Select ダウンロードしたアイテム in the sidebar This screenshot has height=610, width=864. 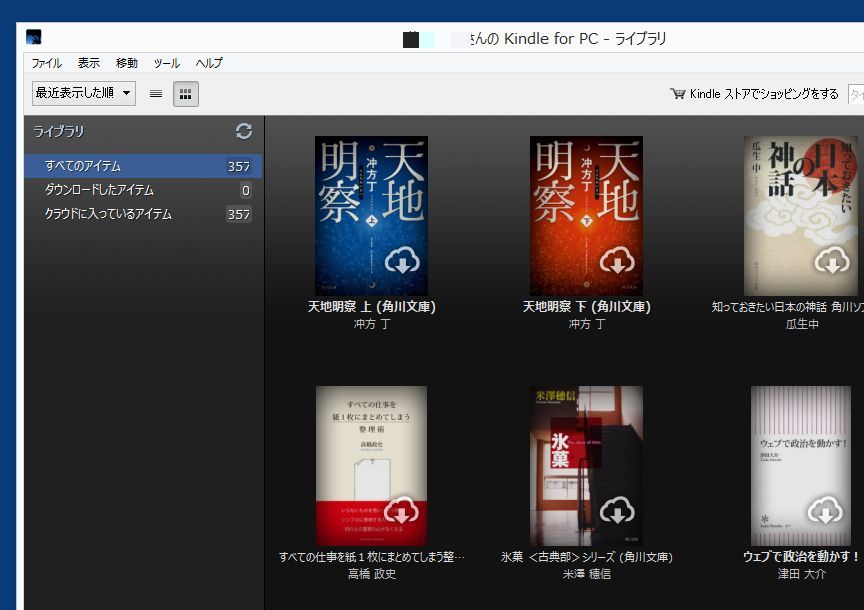[143, 190]
